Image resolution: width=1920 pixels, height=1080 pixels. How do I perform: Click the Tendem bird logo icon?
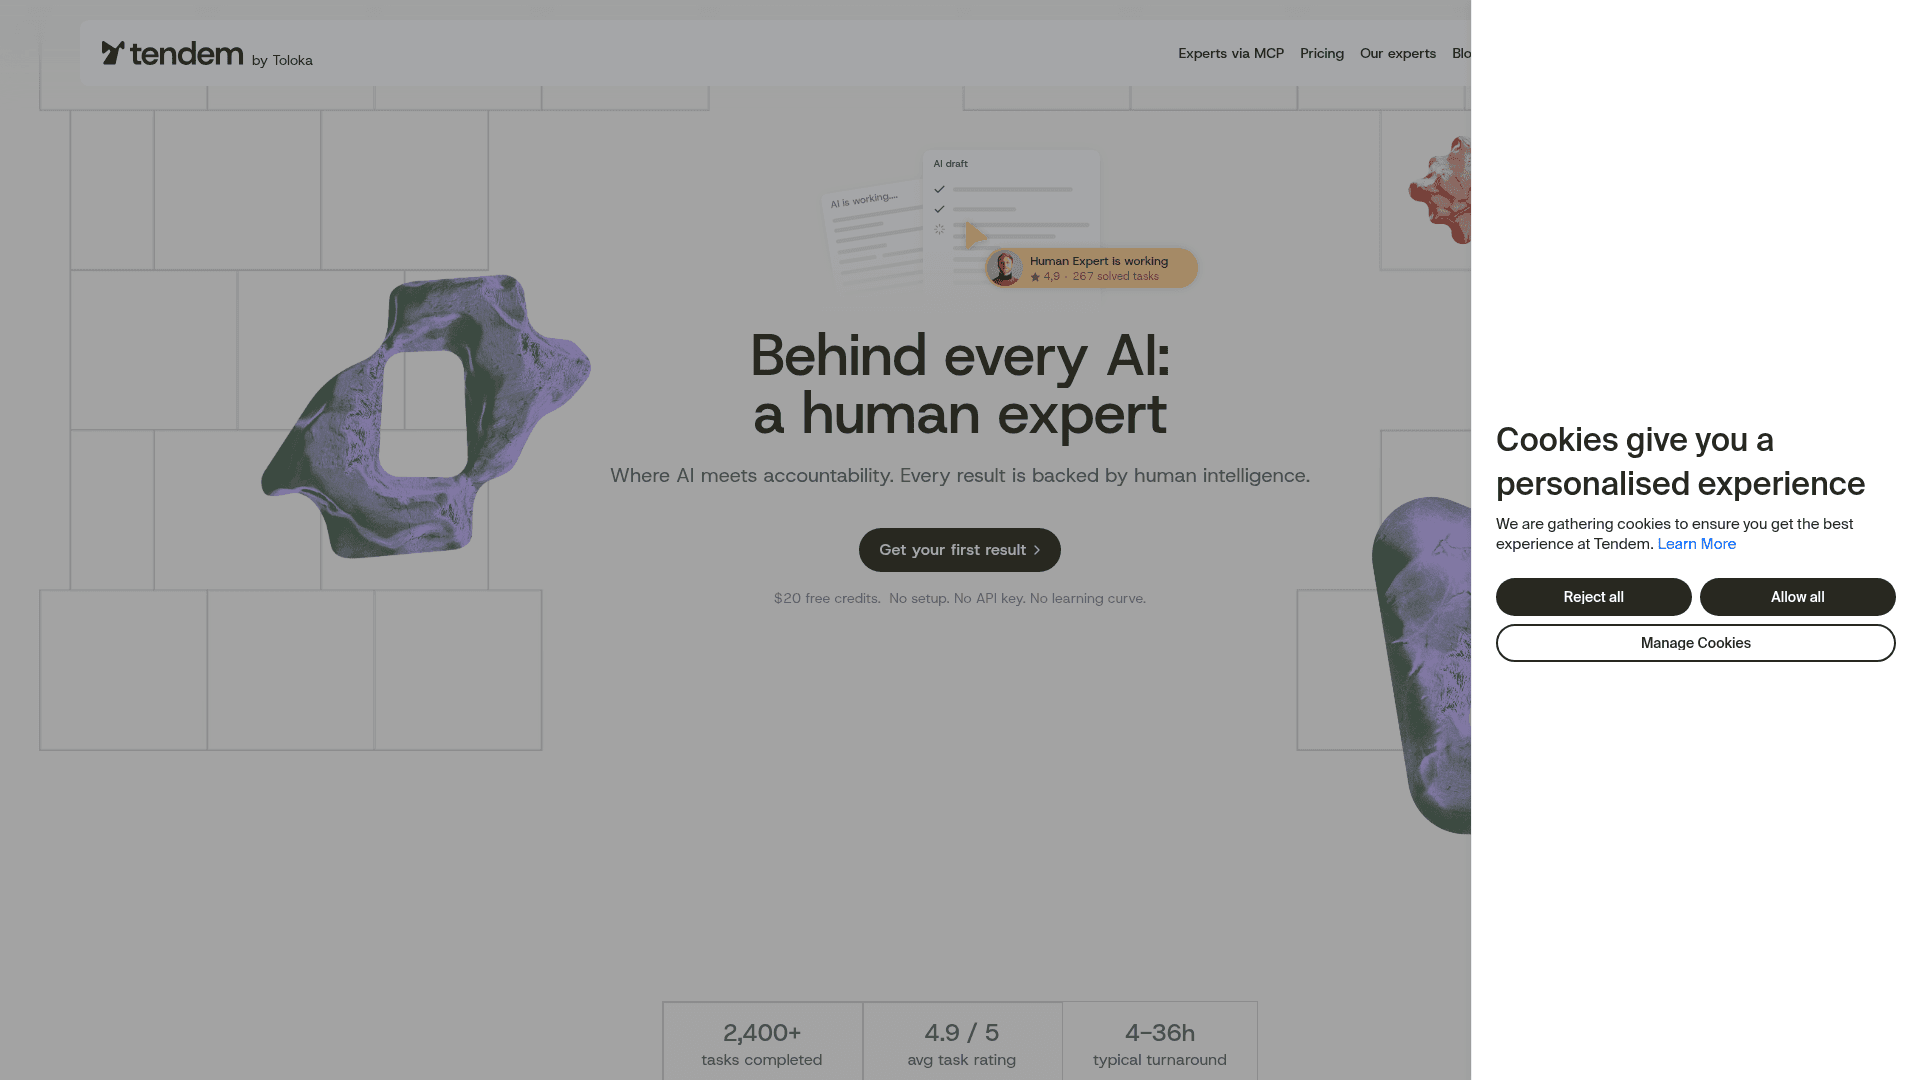pos(113,53)
